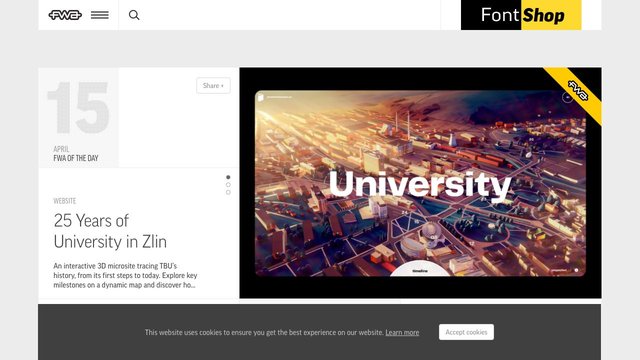Select the first slide indicator dot
Viewport: 640px width, 360px height.
tap(228, 177)
